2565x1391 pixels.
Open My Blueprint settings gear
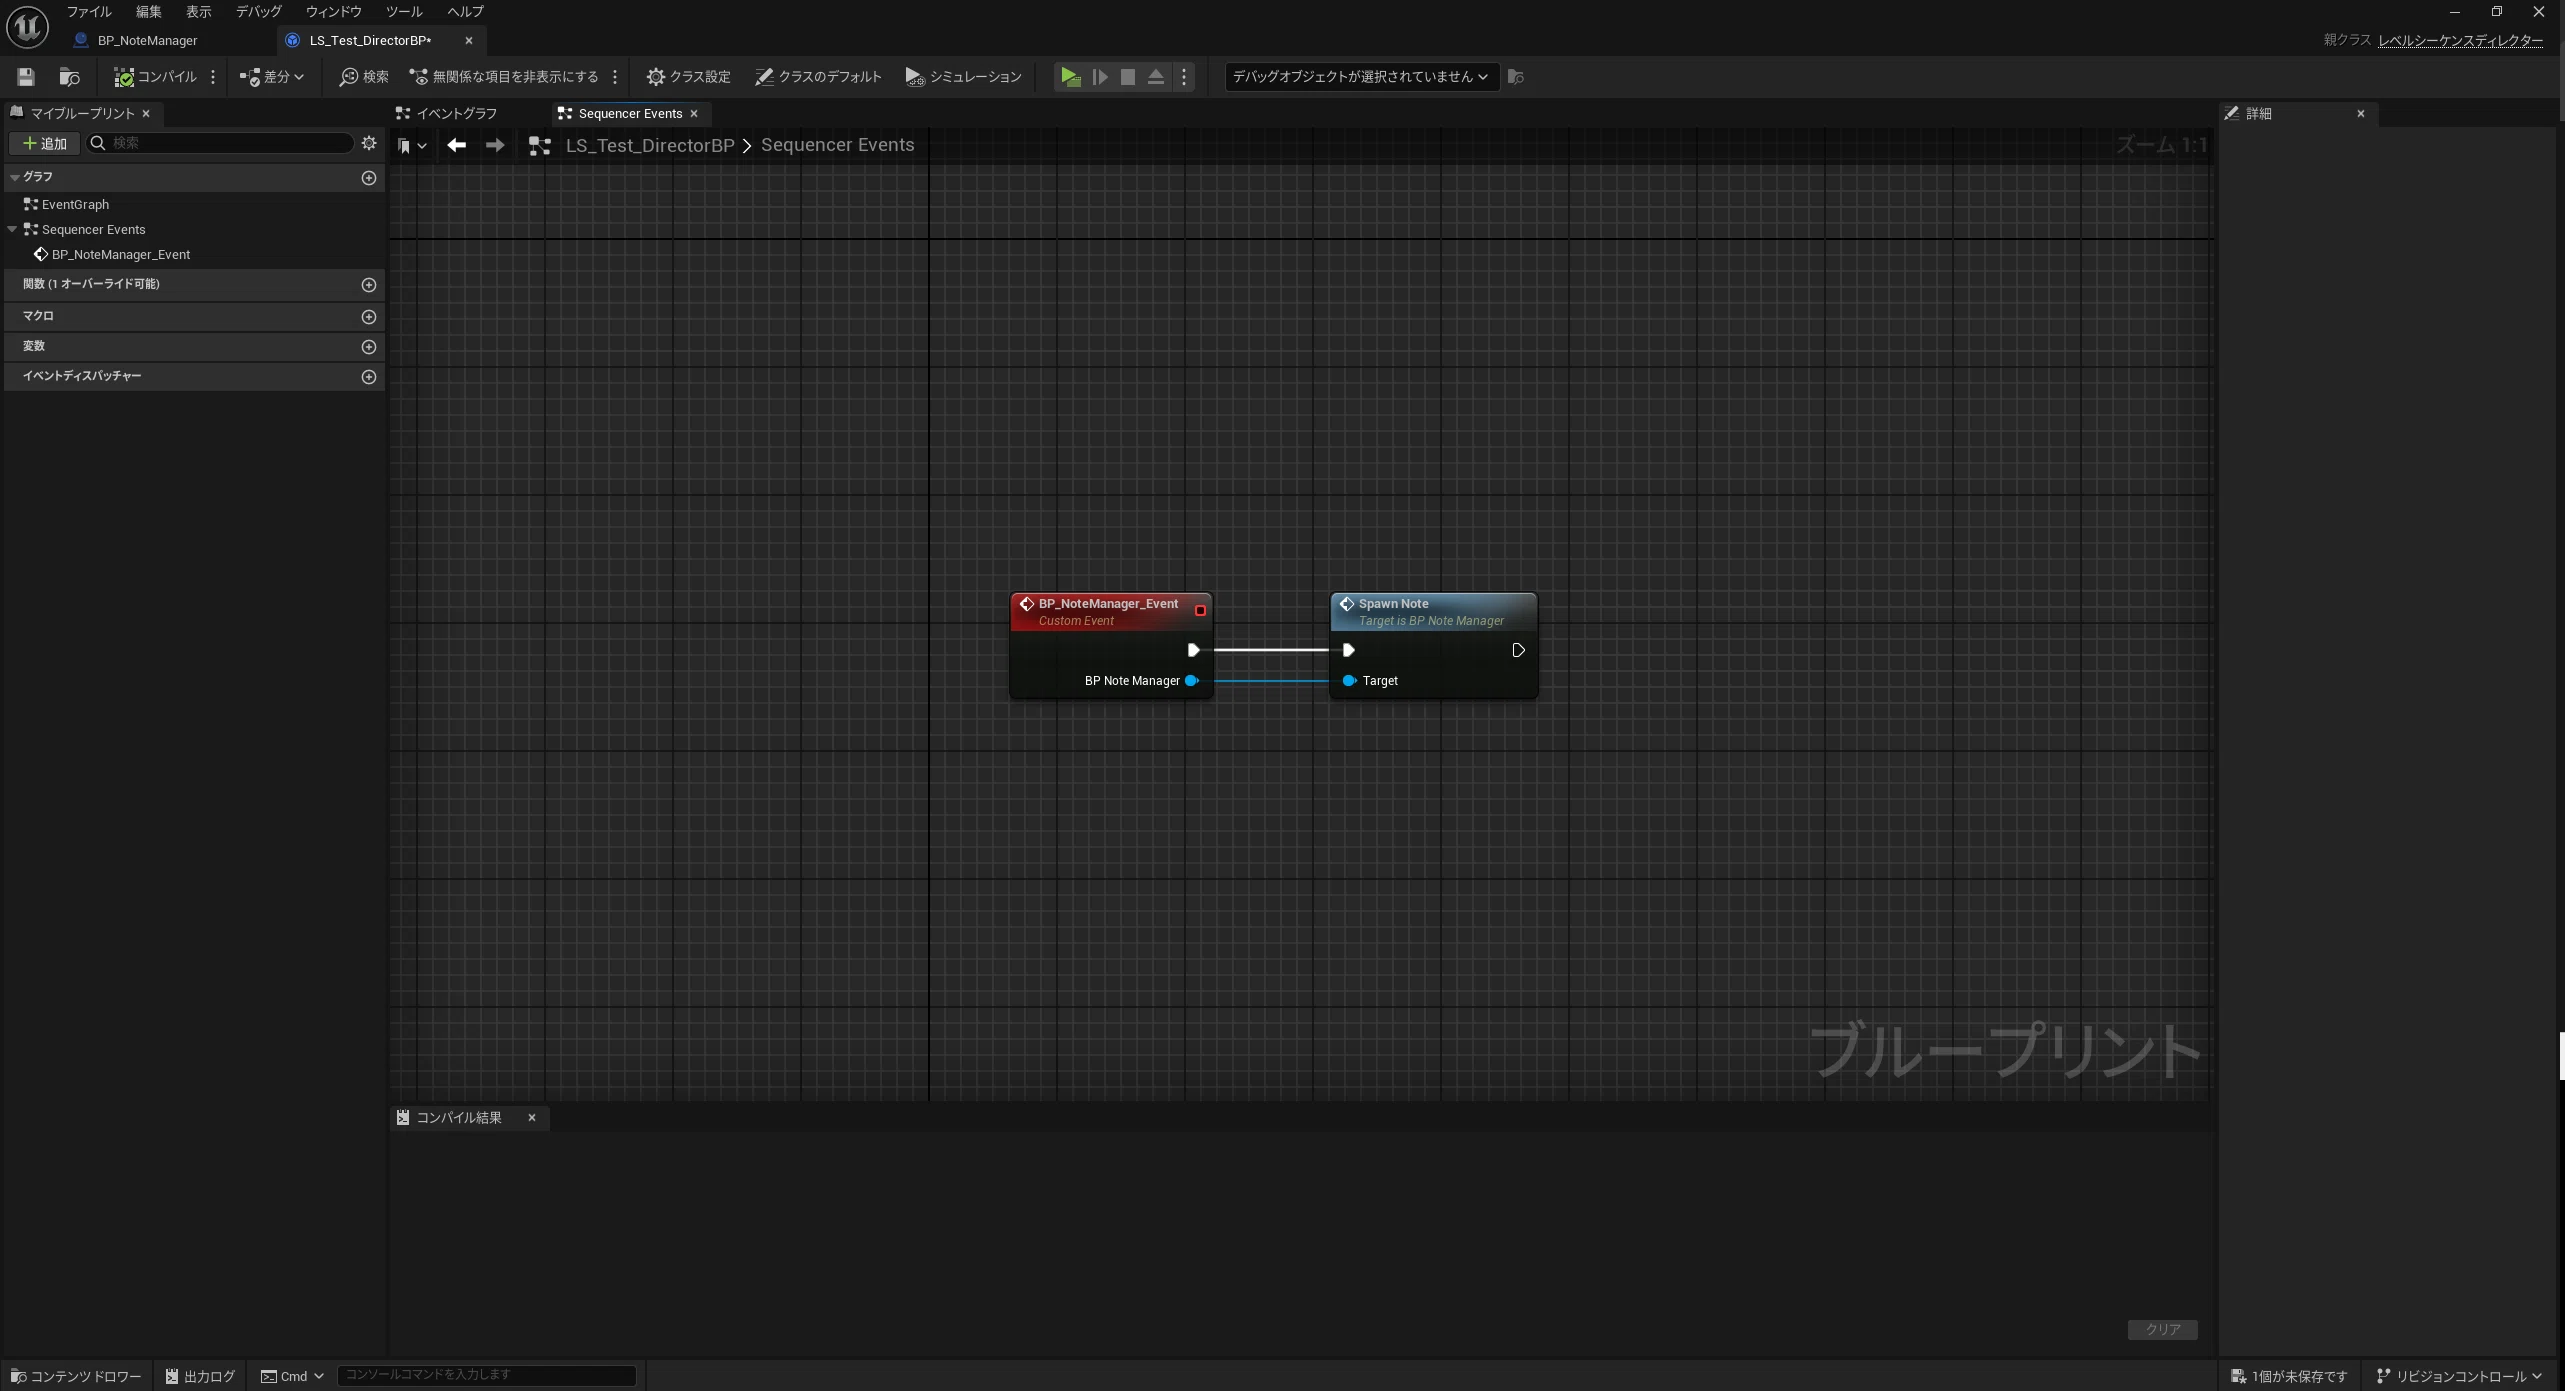click(x=369, y=144)
